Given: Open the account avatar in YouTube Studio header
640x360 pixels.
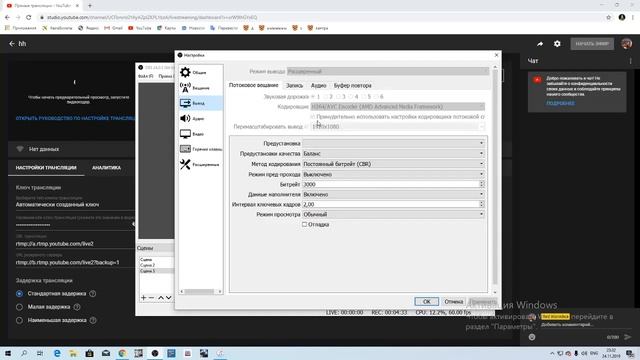Looking at the screenshot, I should [x=627, y=43].
